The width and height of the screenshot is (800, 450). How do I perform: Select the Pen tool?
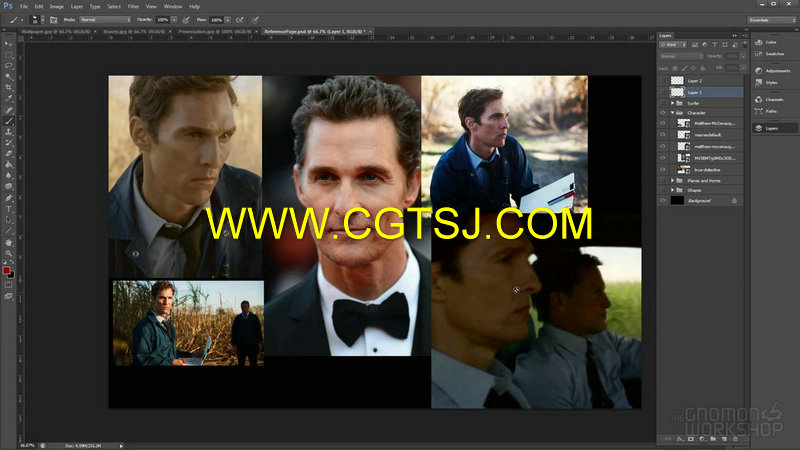(x=8, y=198)
